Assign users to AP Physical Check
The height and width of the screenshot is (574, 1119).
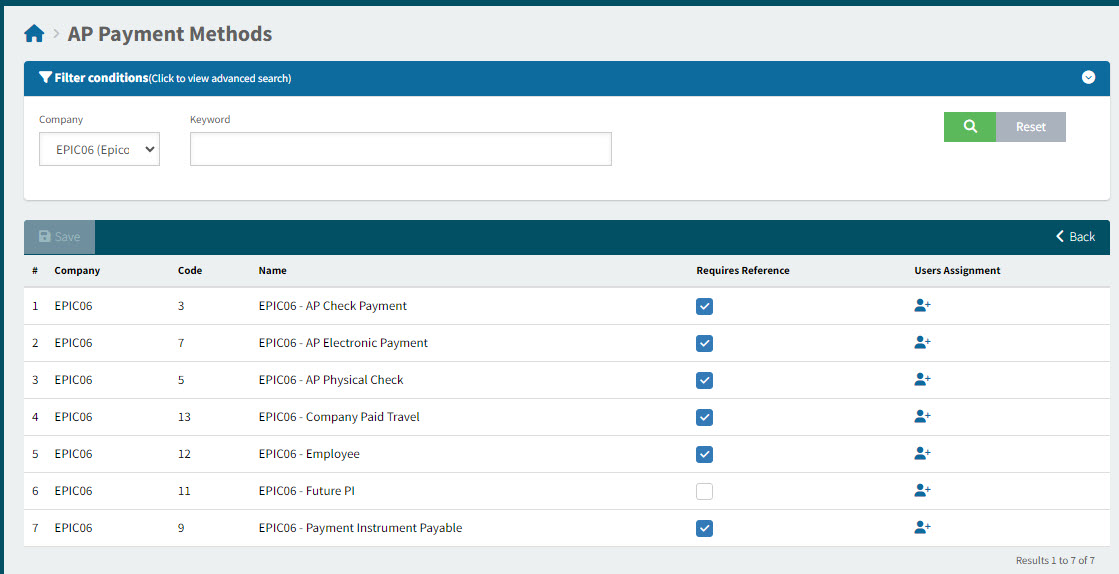[x=922, y=380]
